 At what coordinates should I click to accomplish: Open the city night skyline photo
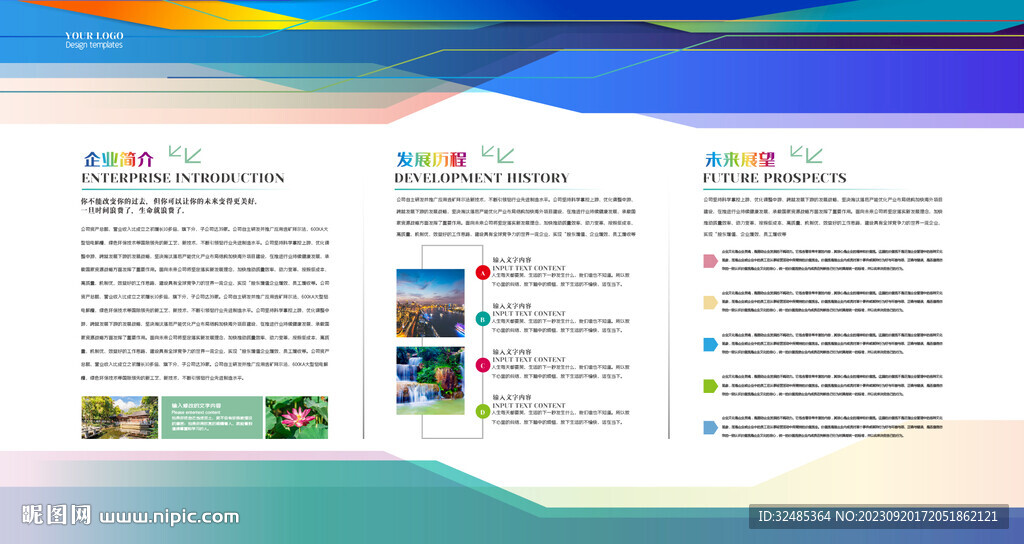tap(430, 303)
